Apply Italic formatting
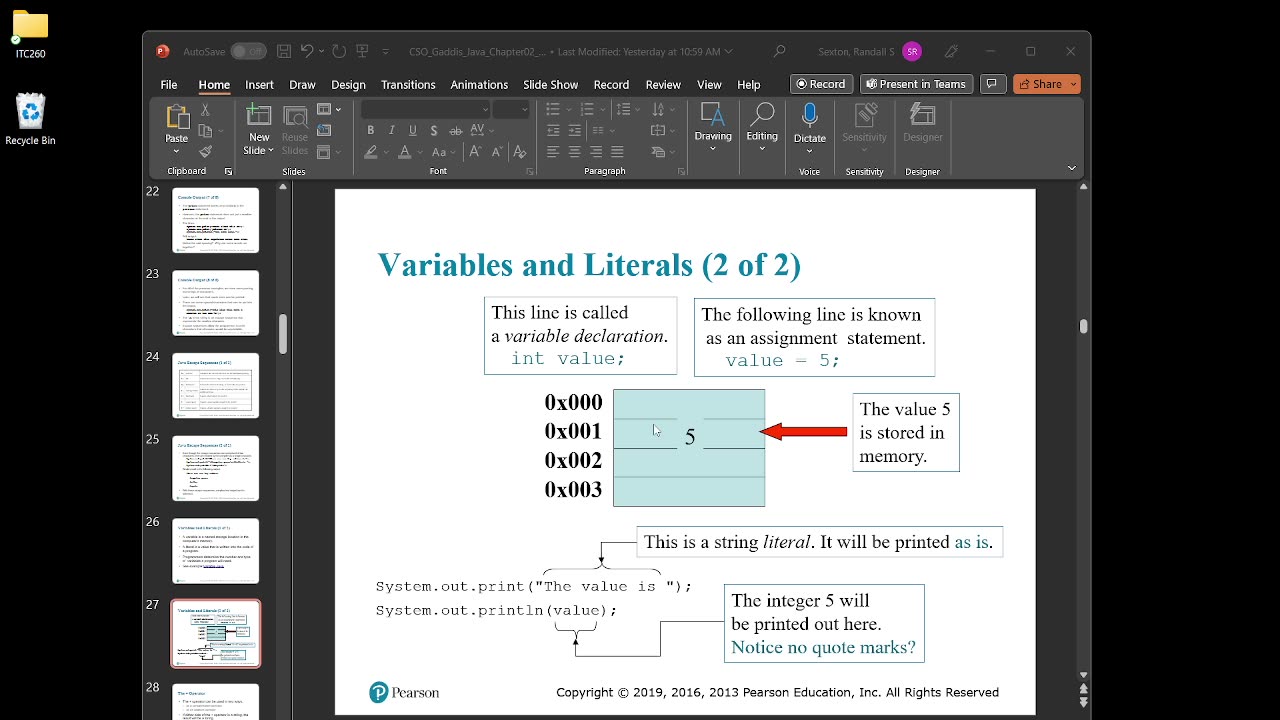The image size is (1280, 720). click(x=391, y=131)
